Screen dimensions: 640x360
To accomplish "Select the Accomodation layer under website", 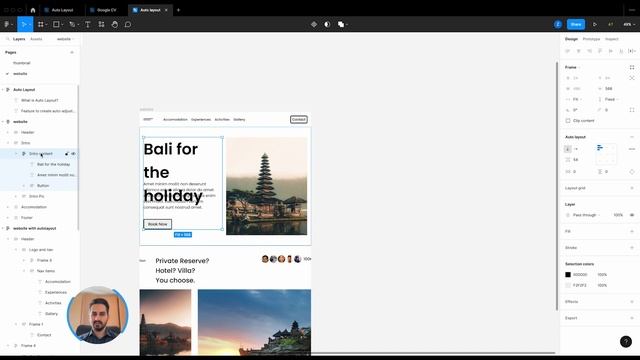I will click(34, 207).
